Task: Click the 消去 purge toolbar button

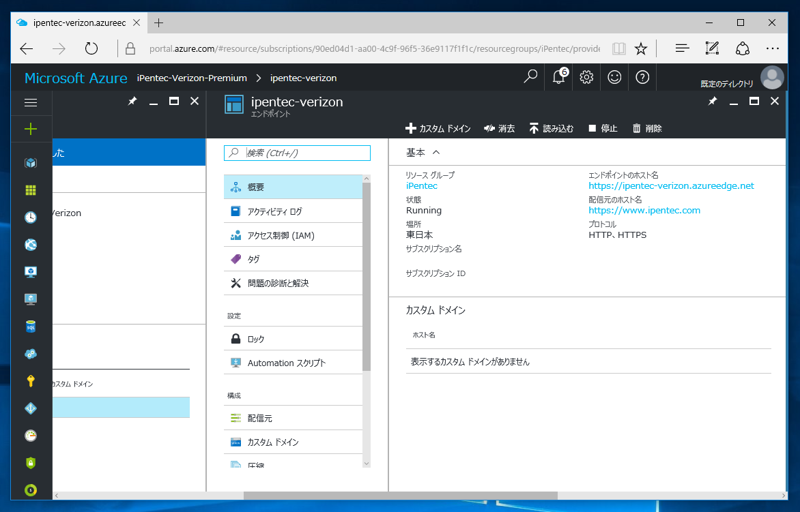Action: (499, 129)
